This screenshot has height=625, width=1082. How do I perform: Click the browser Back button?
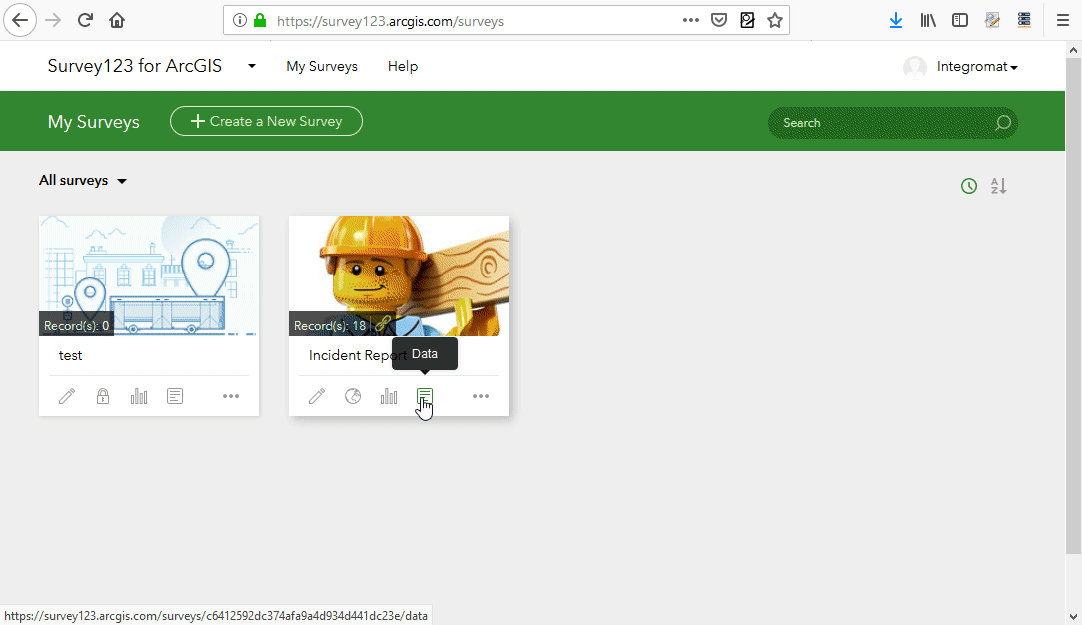click(20, 20)
